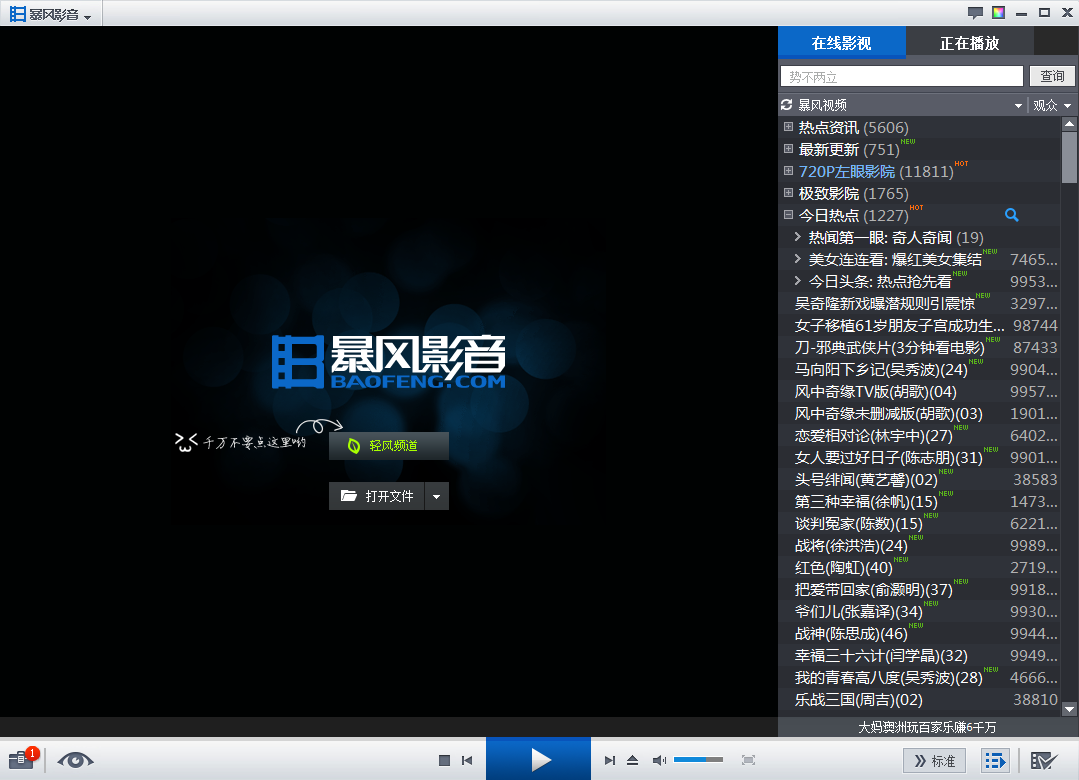This screenshot has height=780, width=1079.
Task: Expand the 720P左眼影院 category
Action: click(789, 171)
